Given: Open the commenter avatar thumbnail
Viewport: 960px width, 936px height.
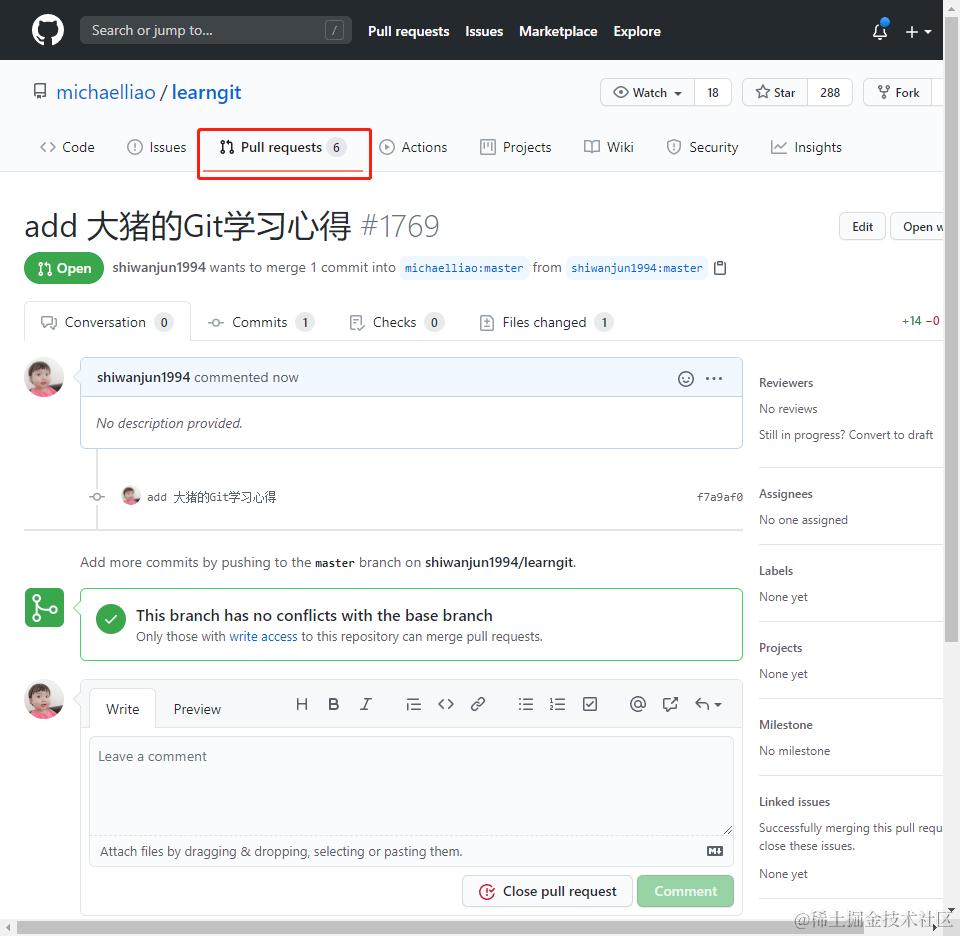Looking at the screenshot, I should coord(43,377).
